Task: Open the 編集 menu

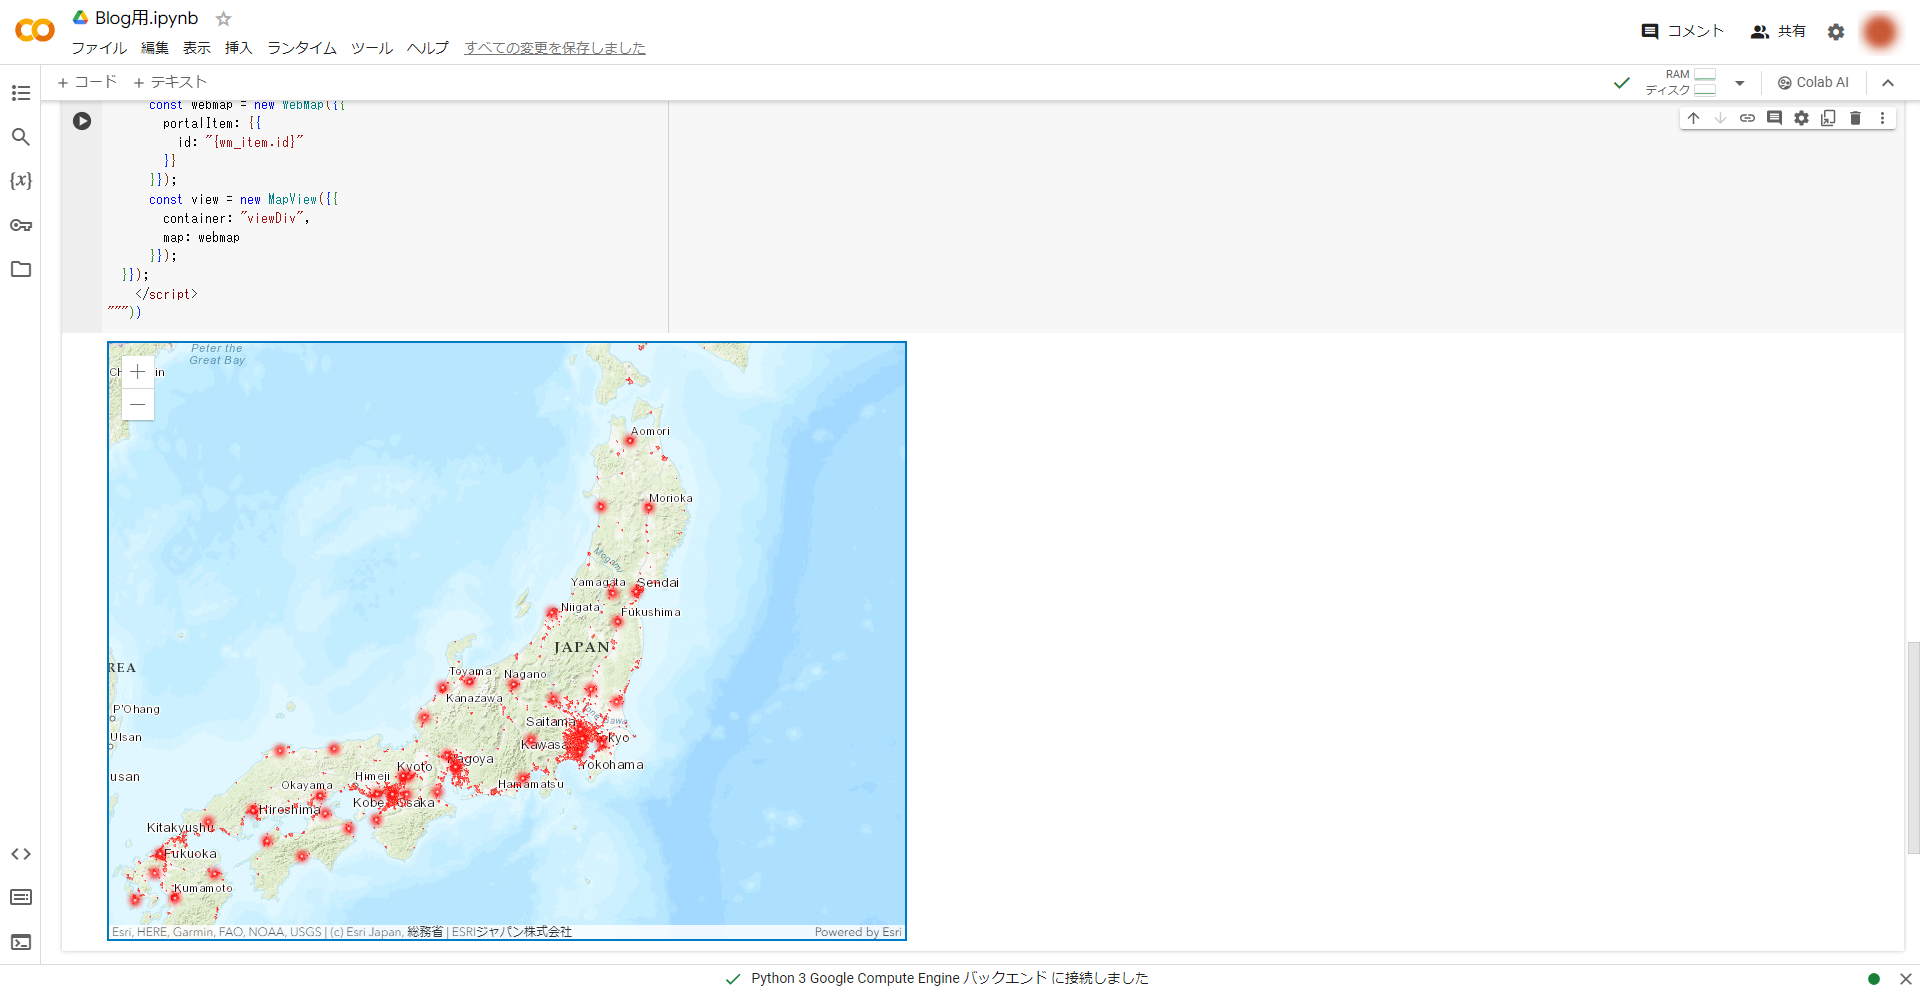Action: point(155,48)
